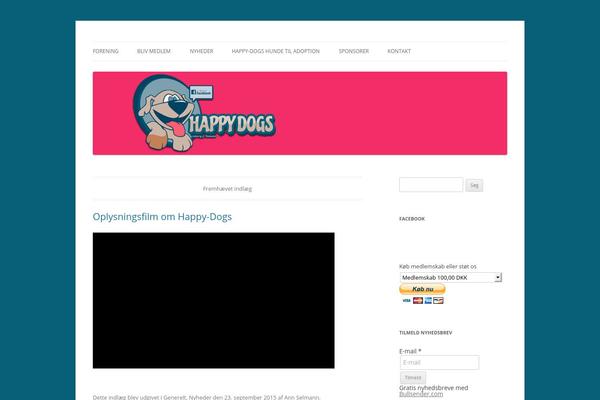The width and height of the screenshot is (600, 400).
Task: Click the TILMELD NYHEDSBREV heading
Action: coord(426,333)
